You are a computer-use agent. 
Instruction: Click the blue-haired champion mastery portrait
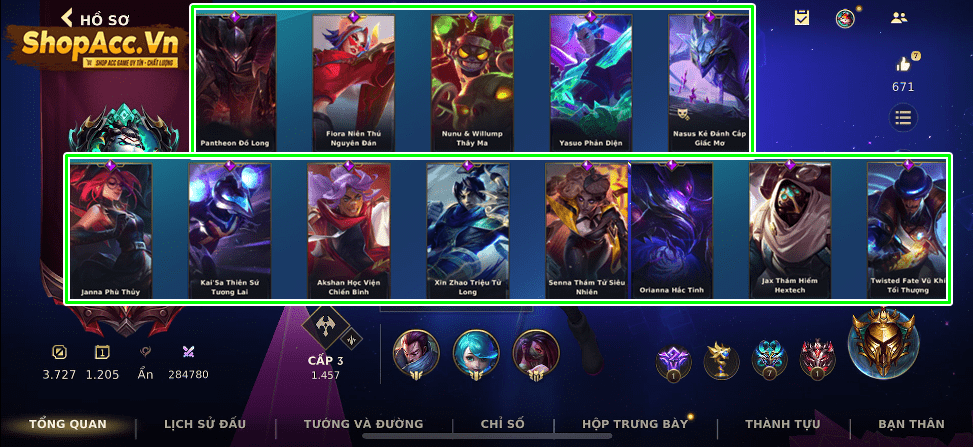coord(476,354)
